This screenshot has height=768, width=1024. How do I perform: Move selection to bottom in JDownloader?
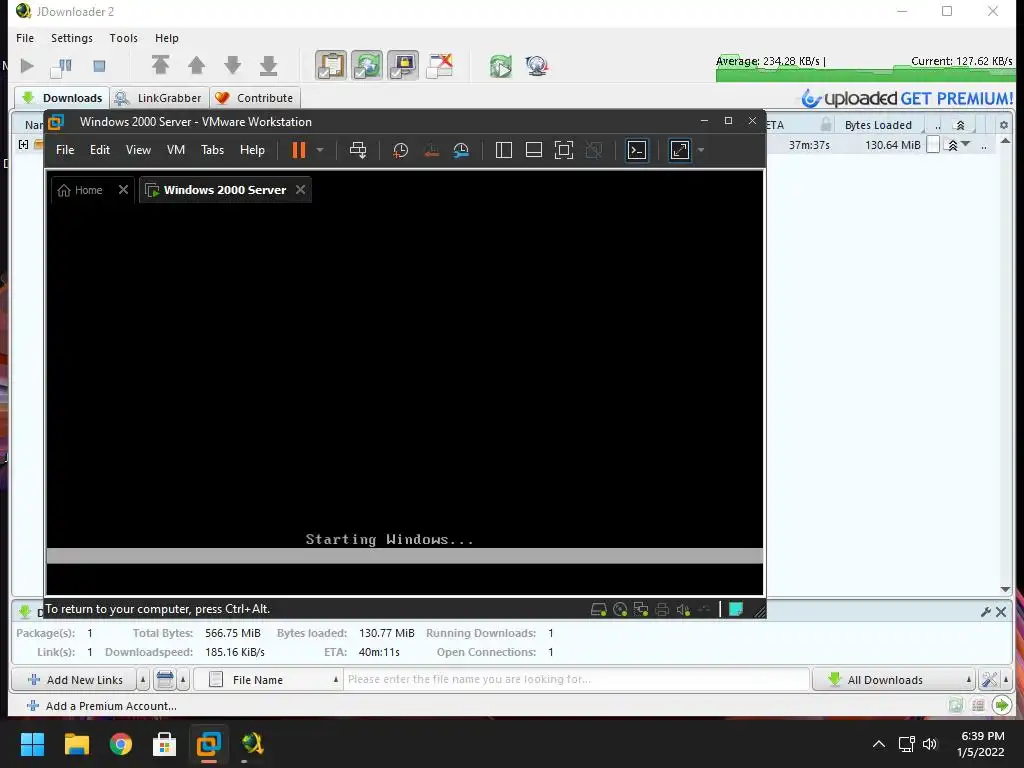pos(268,65)
